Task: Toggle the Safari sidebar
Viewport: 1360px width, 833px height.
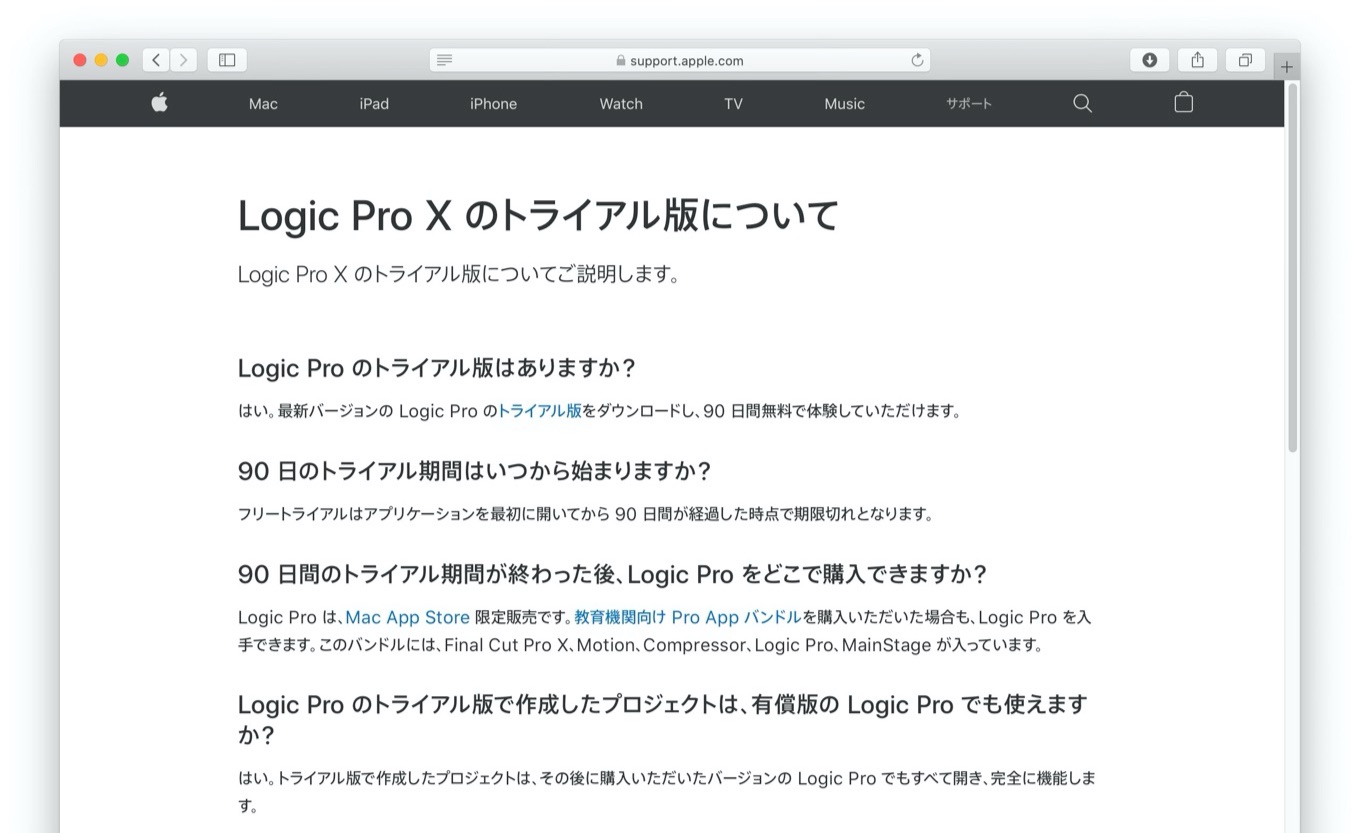Action: pos(227,59)
